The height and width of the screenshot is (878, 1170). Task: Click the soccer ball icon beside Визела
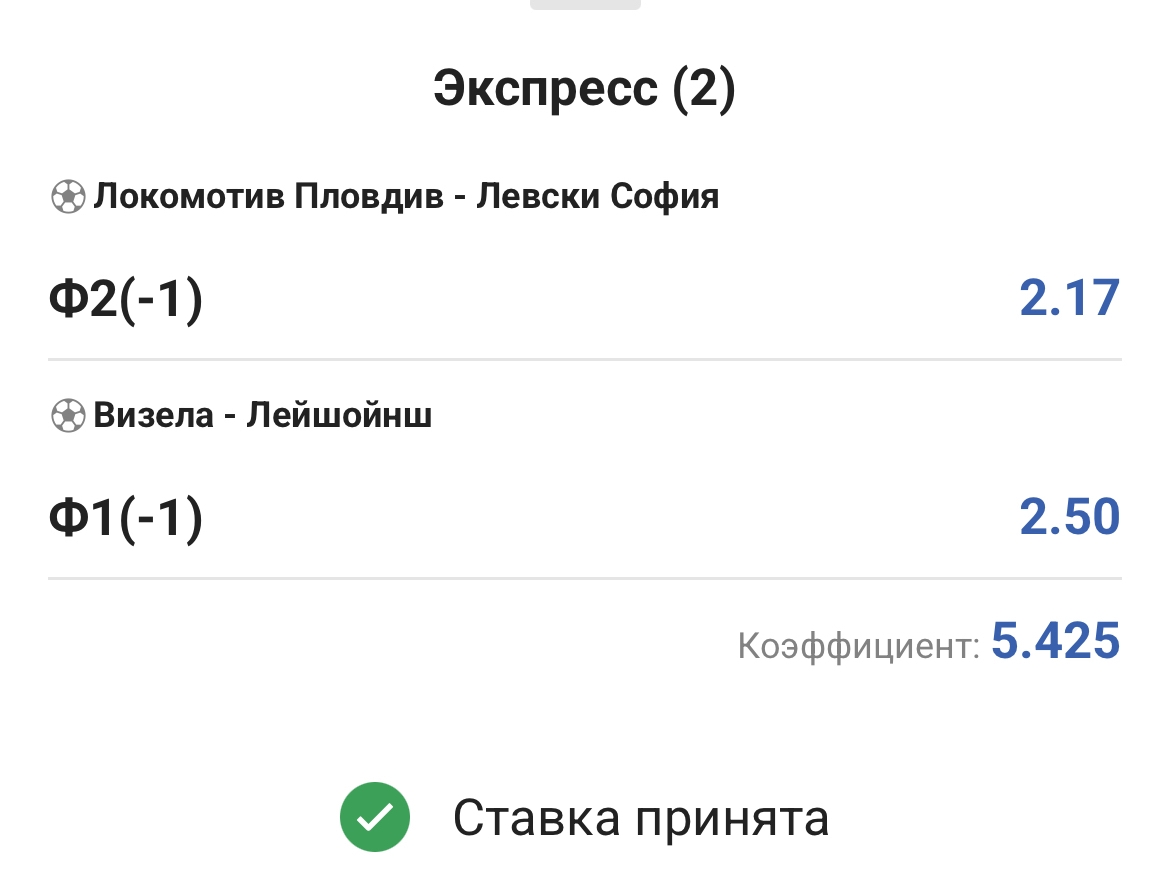click(x=67, y=415)
